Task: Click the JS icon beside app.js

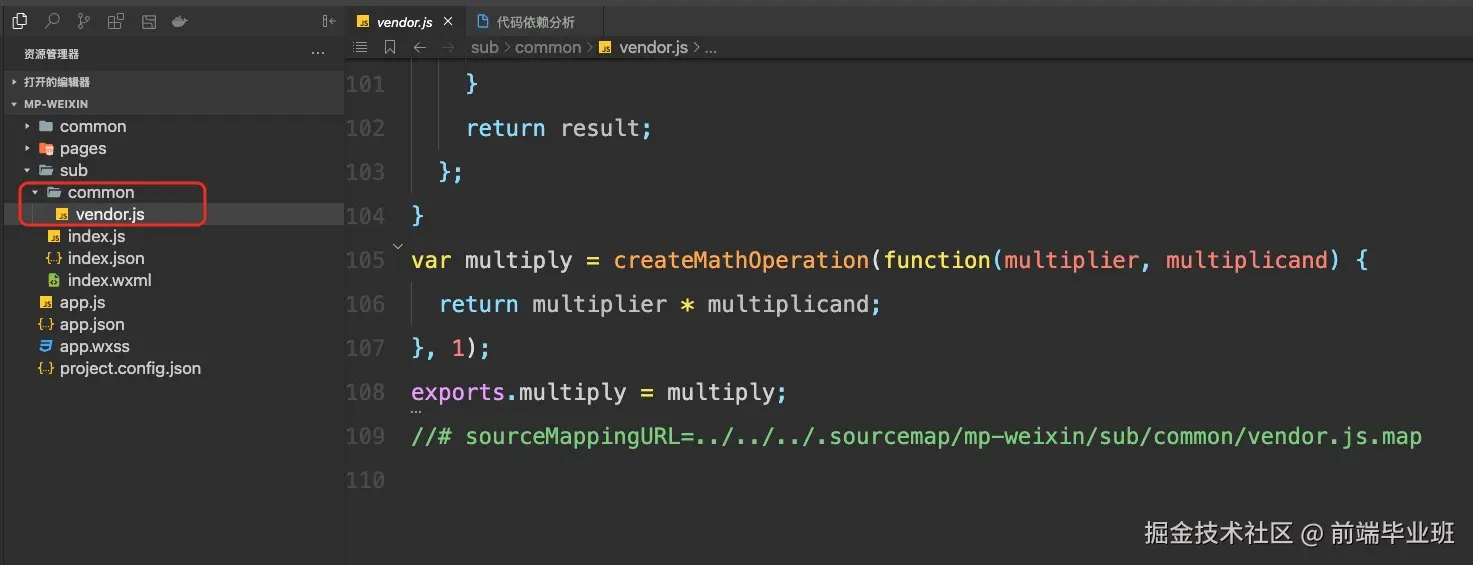Action: click(45, 302)
